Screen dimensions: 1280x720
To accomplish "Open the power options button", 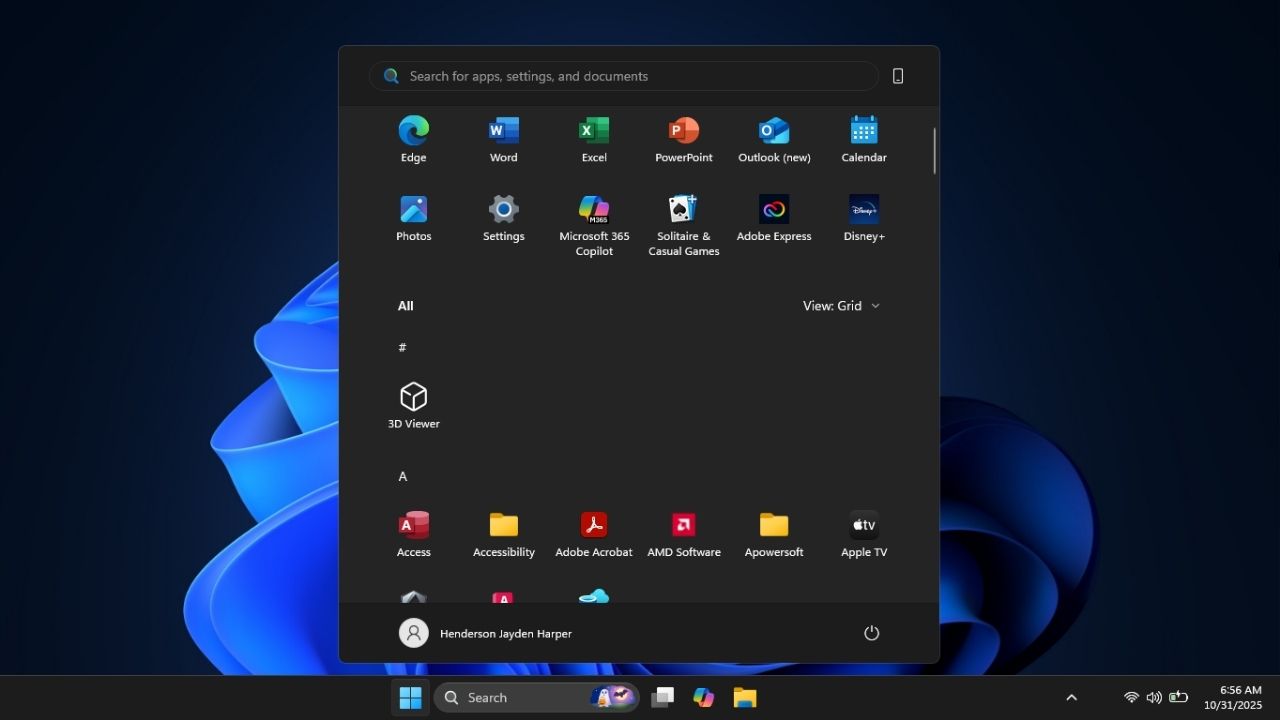I will click(871, 632).
